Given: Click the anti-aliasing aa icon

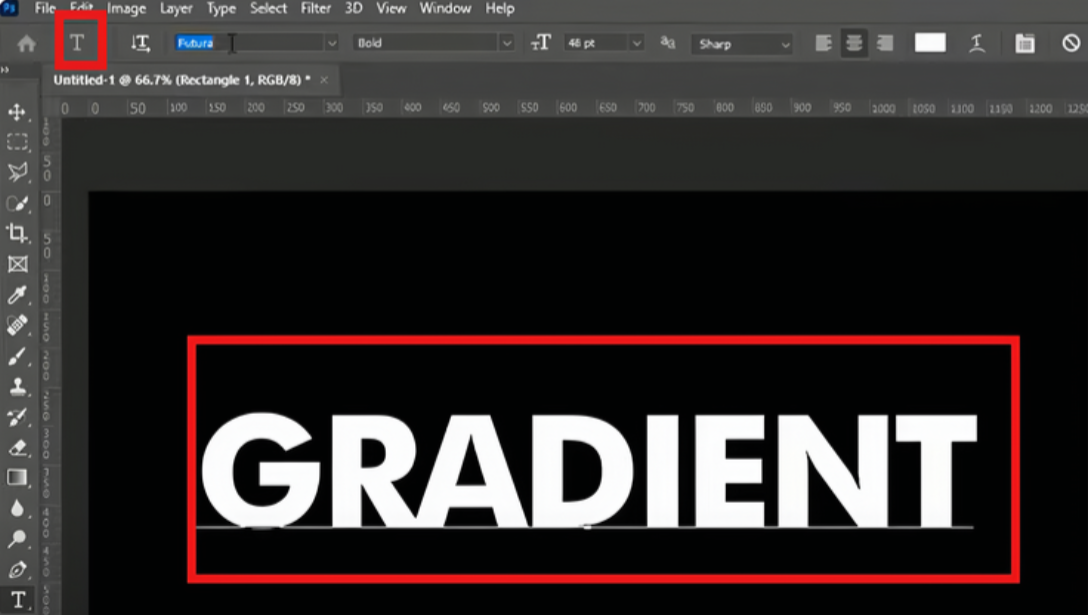Looking at the screenshot, I should (668, 43).
